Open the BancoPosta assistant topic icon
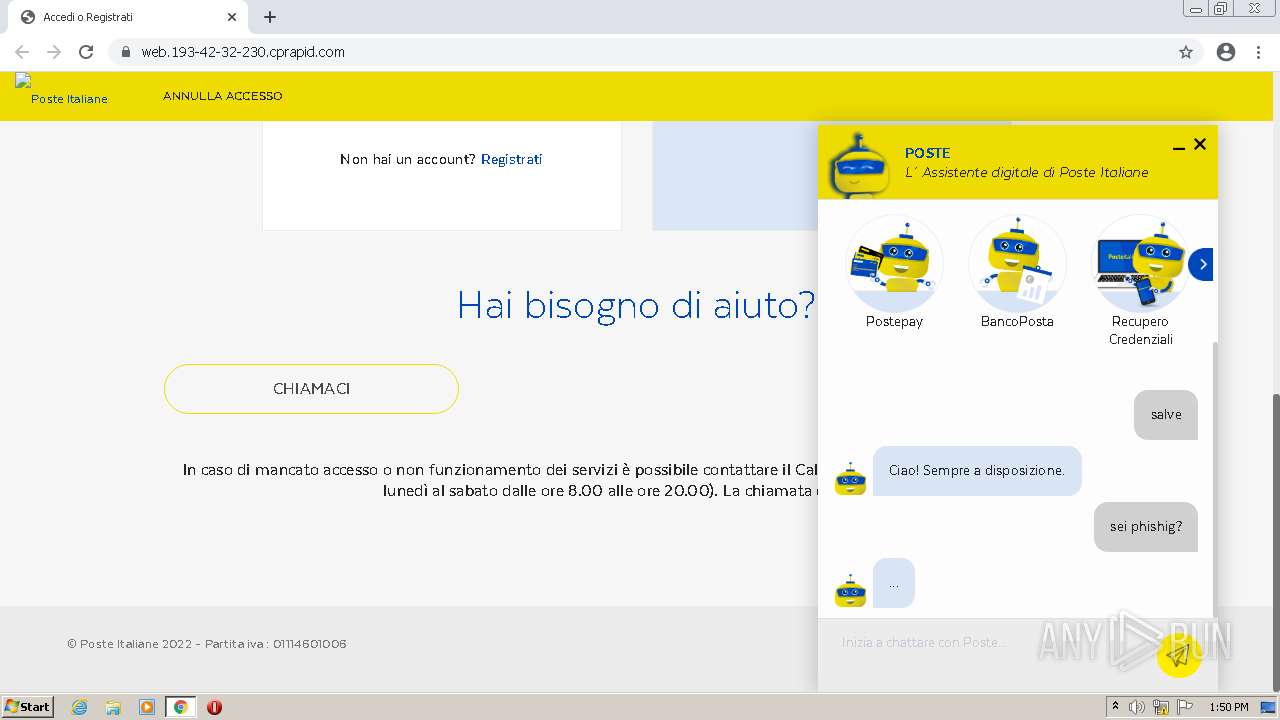 point(1017,265)
